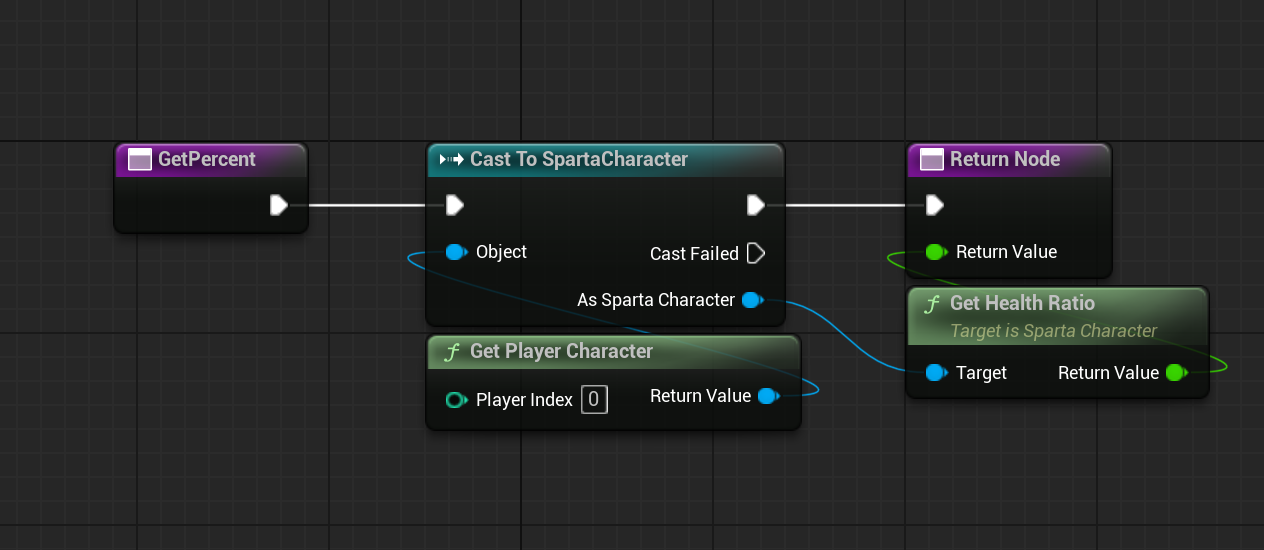
Task: Click the Player Index input pin
Action: [x=456, y=400]
